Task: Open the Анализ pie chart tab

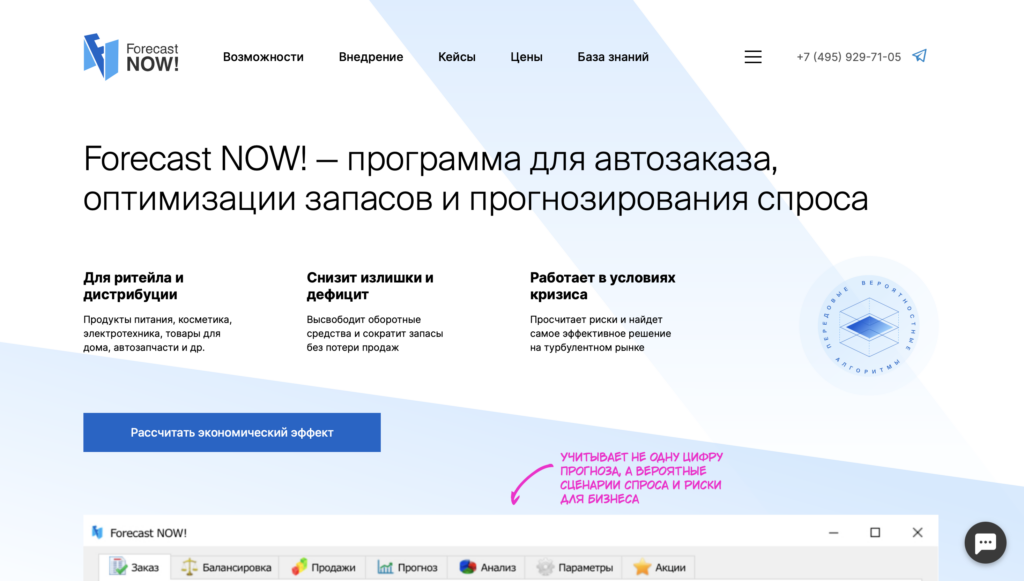Action: (x=487, y=567)
